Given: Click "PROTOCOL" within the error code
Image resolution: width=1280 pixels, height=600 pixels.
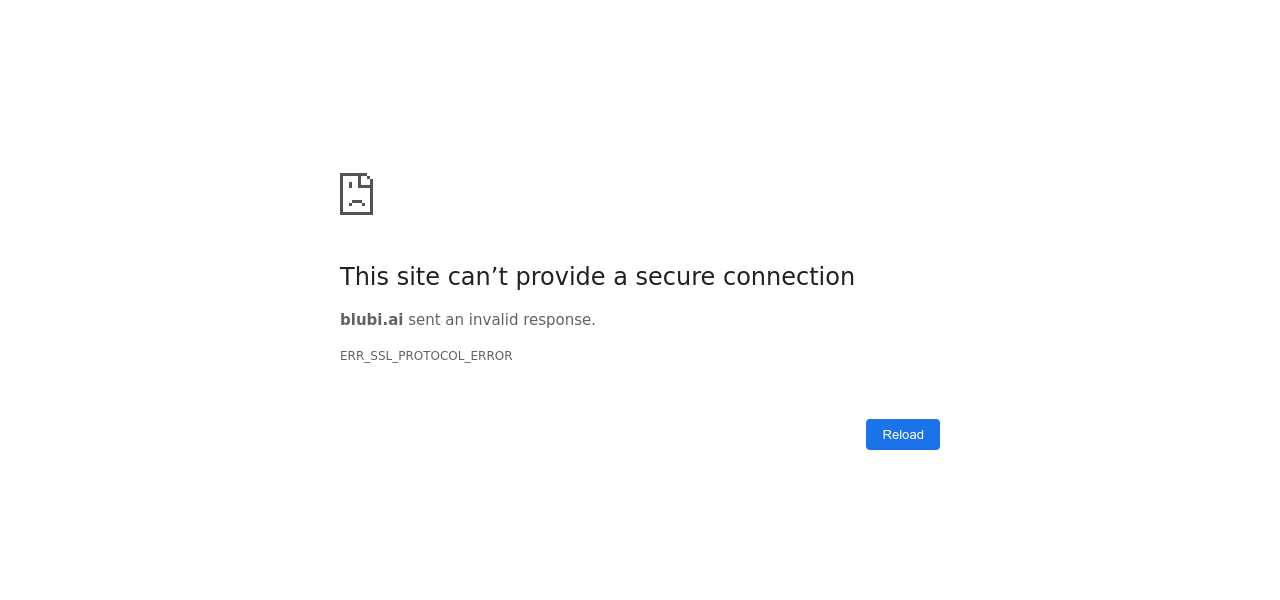Looking at the screenshot, I should 431,356.
